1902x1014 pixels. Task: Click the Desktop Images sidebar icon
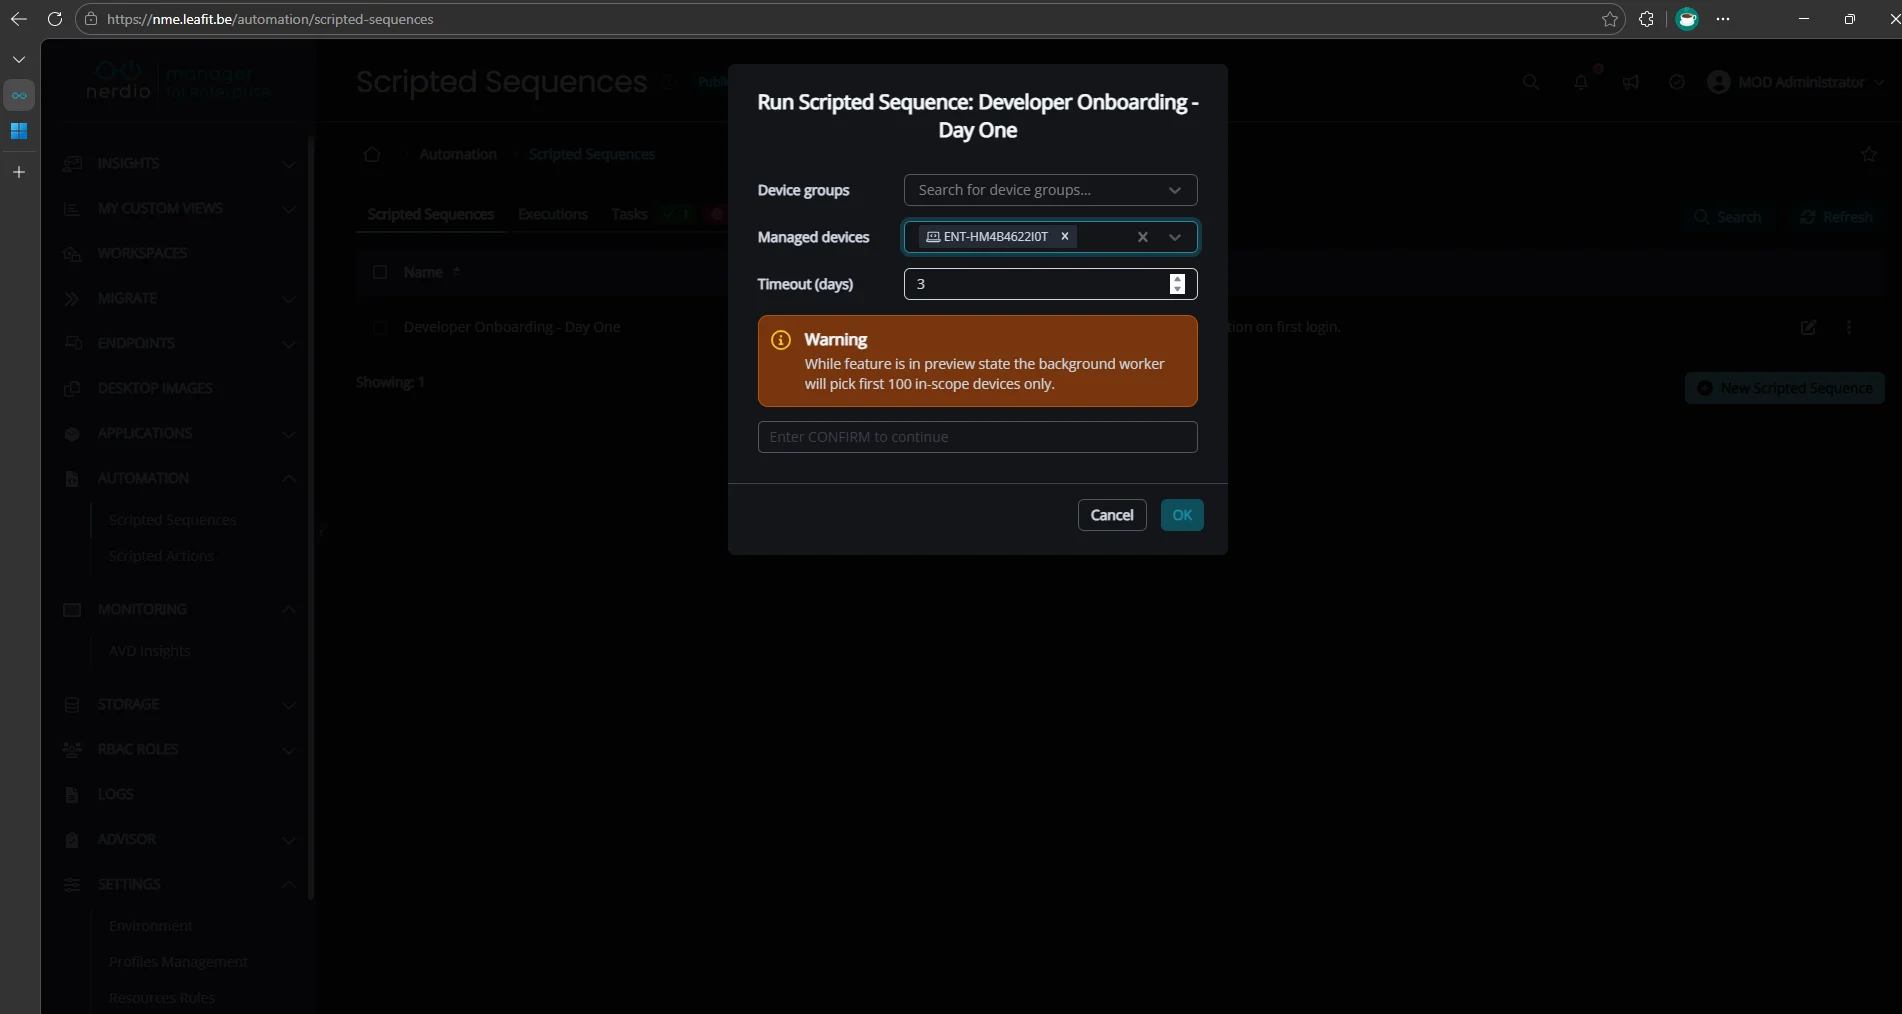72,388
